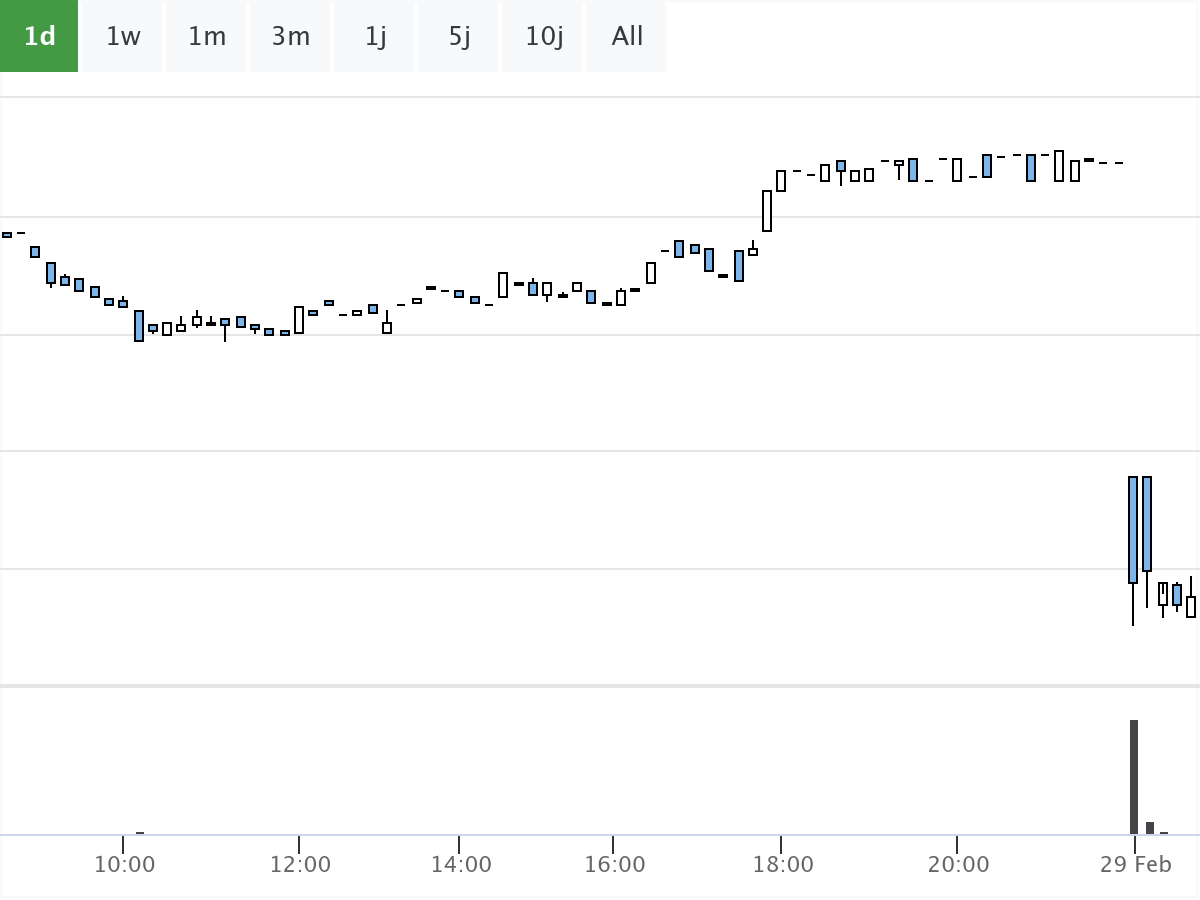
Task: Open the 10j ten-year chart
Action: pyautogui.click(x=541, y=36)
